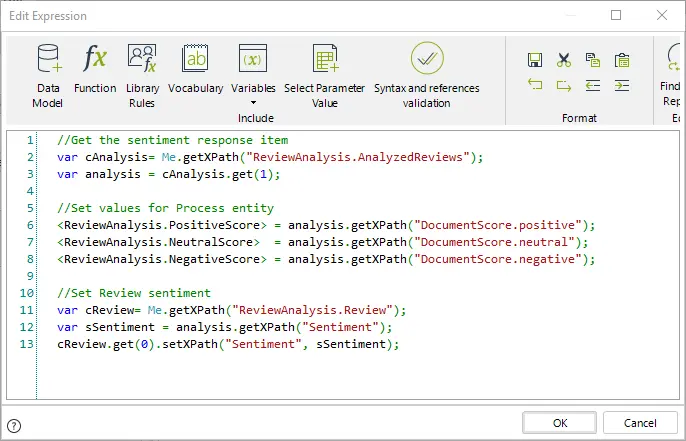
Task: Expand the Variables dropdown arrow
Action: point(253,103)
